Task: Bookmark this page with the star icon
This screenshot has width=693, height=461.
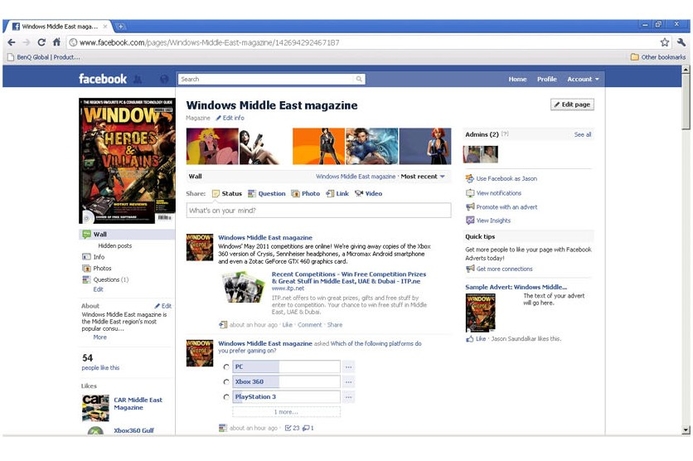Action: [664, 42]
